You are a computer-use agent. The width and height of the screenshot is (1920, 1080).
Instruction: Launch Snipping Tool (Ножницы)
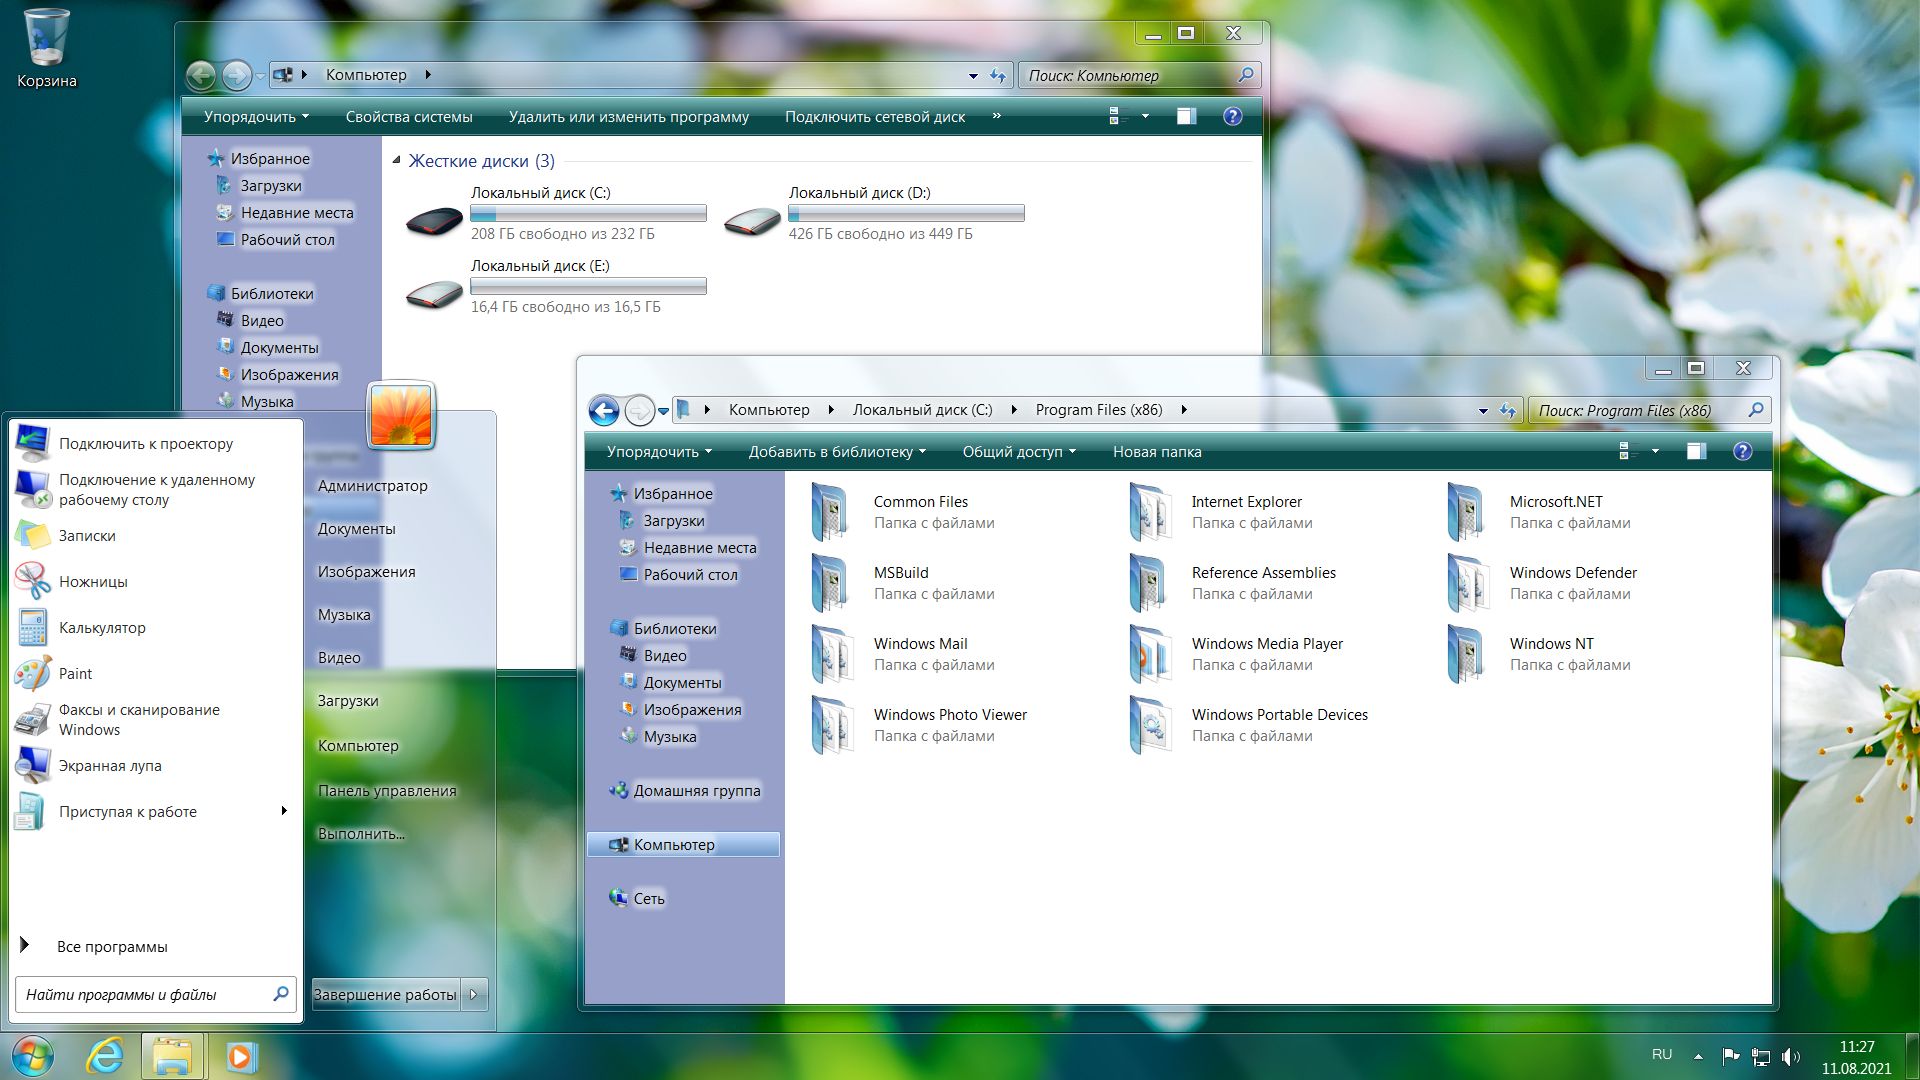click(92, 582)
